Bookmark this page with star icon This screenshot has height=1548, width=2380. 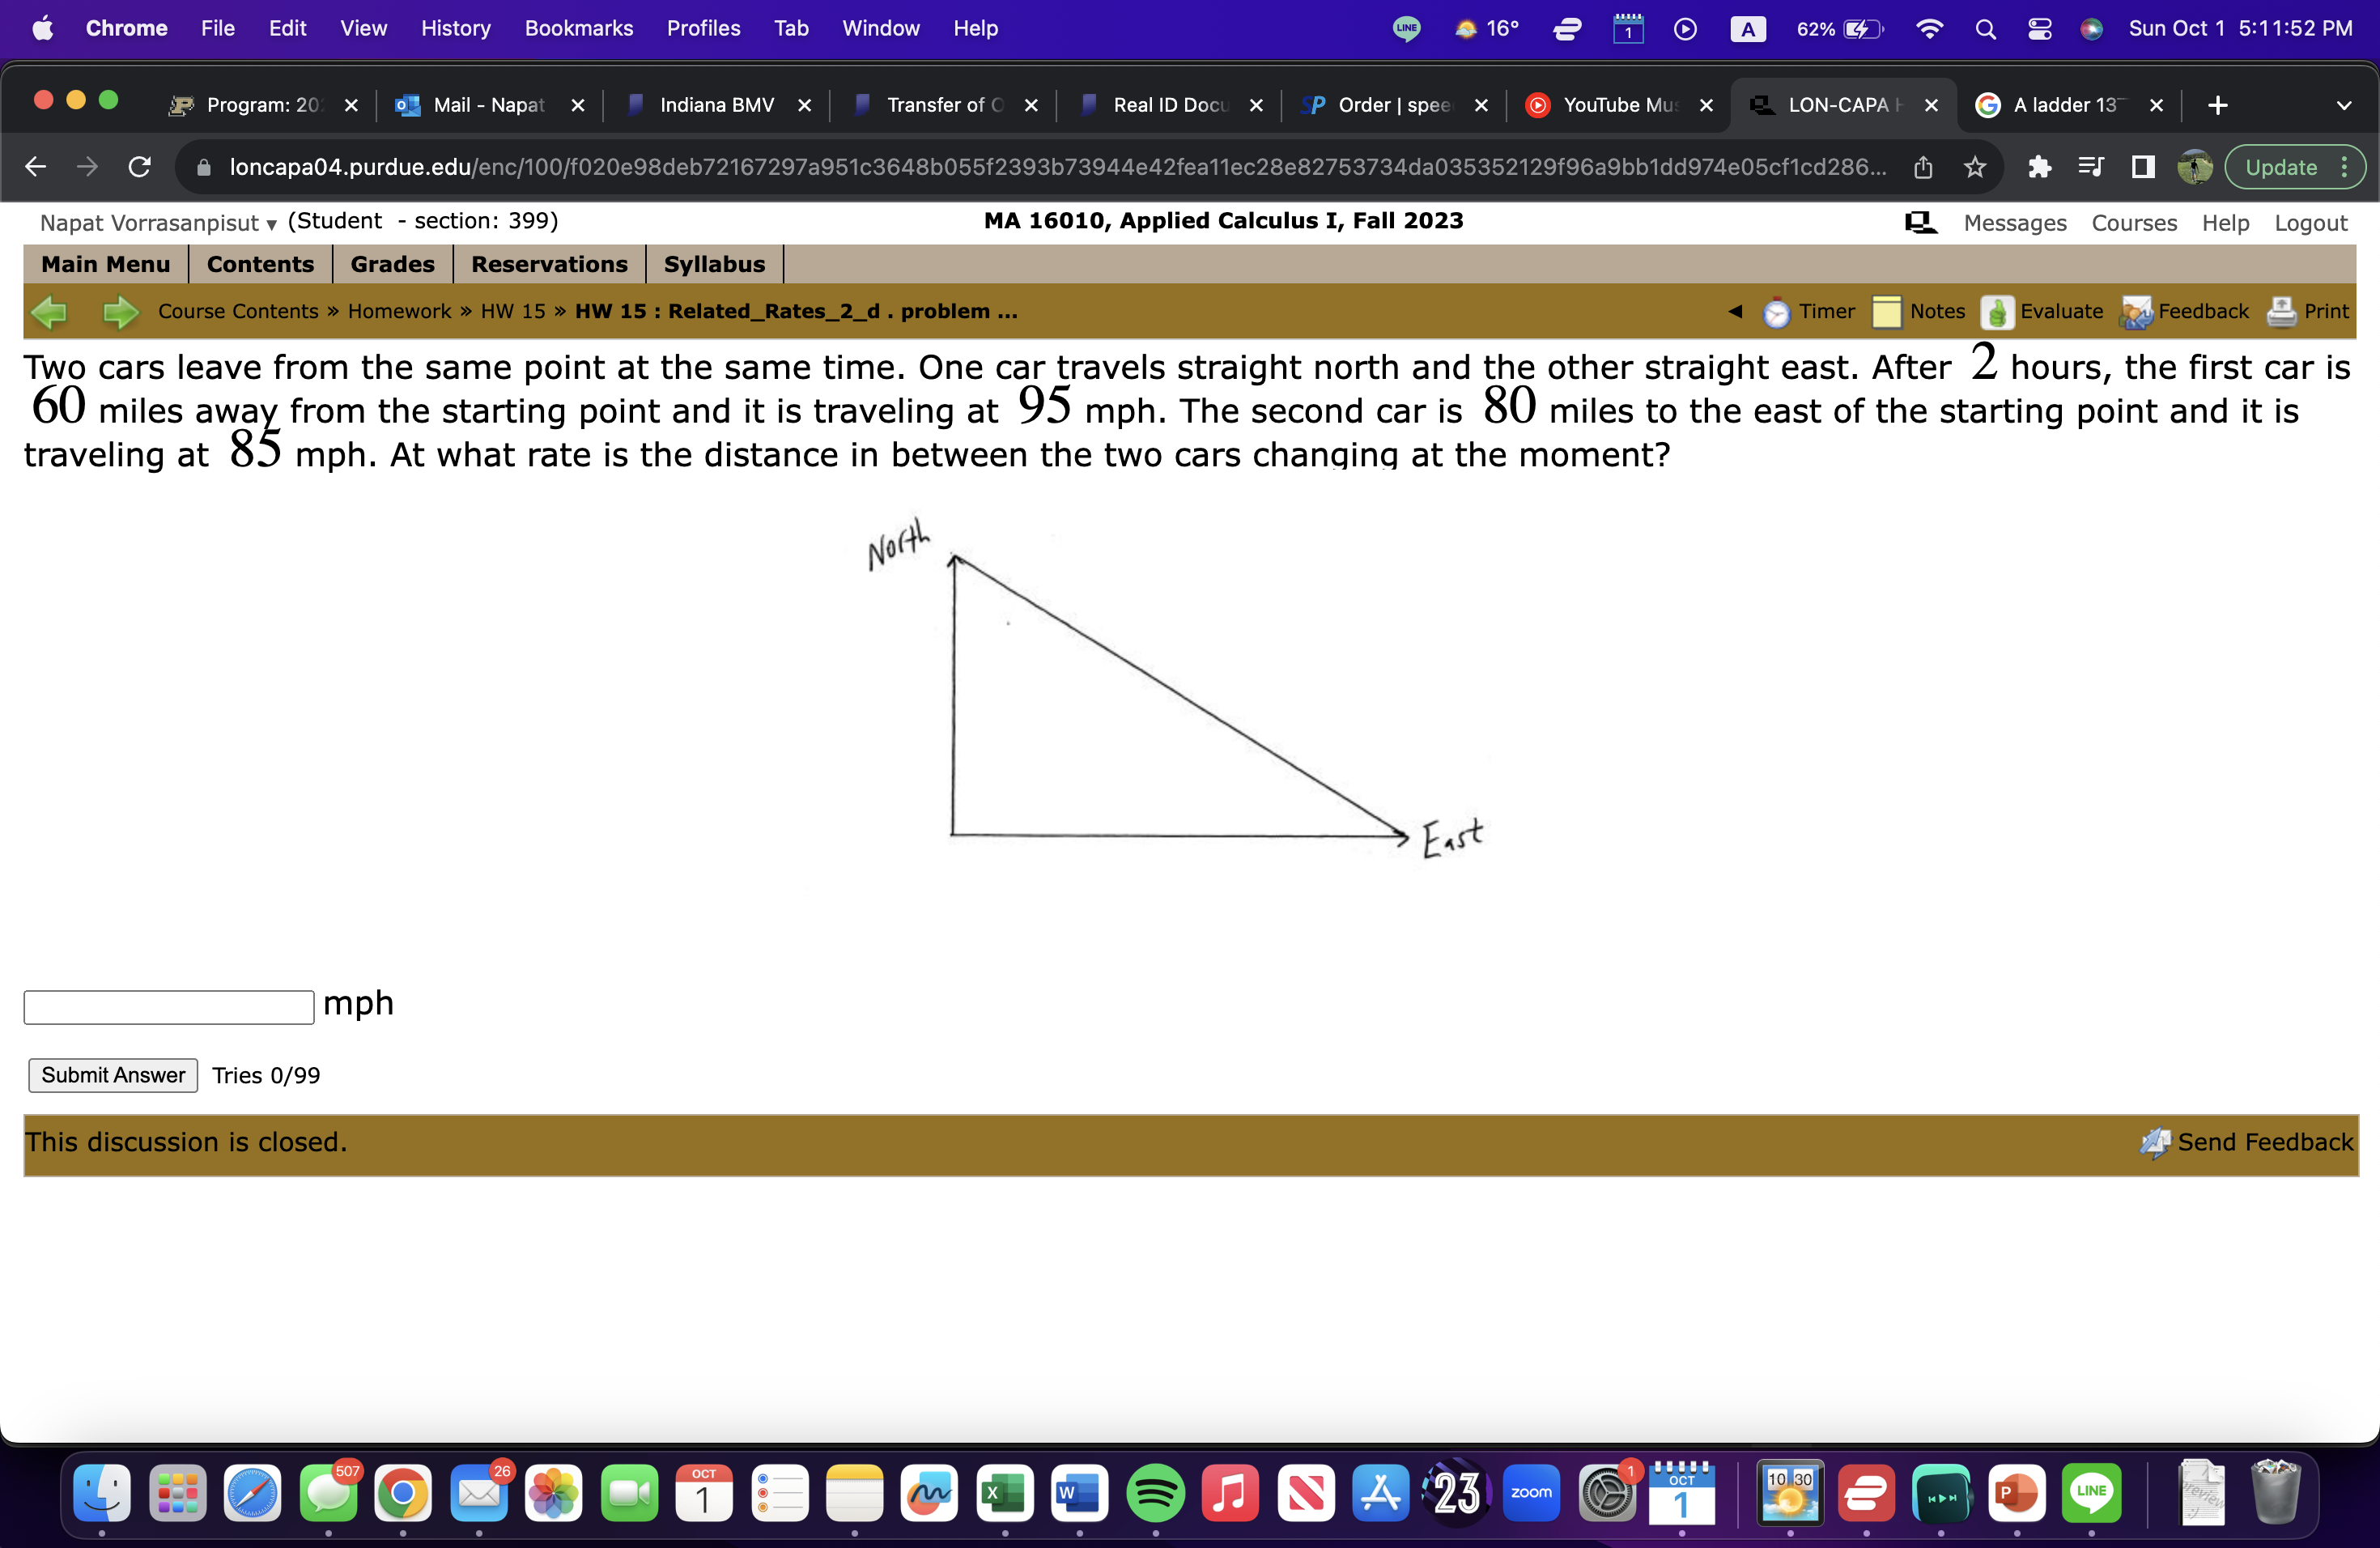(x=1974, y=167)
